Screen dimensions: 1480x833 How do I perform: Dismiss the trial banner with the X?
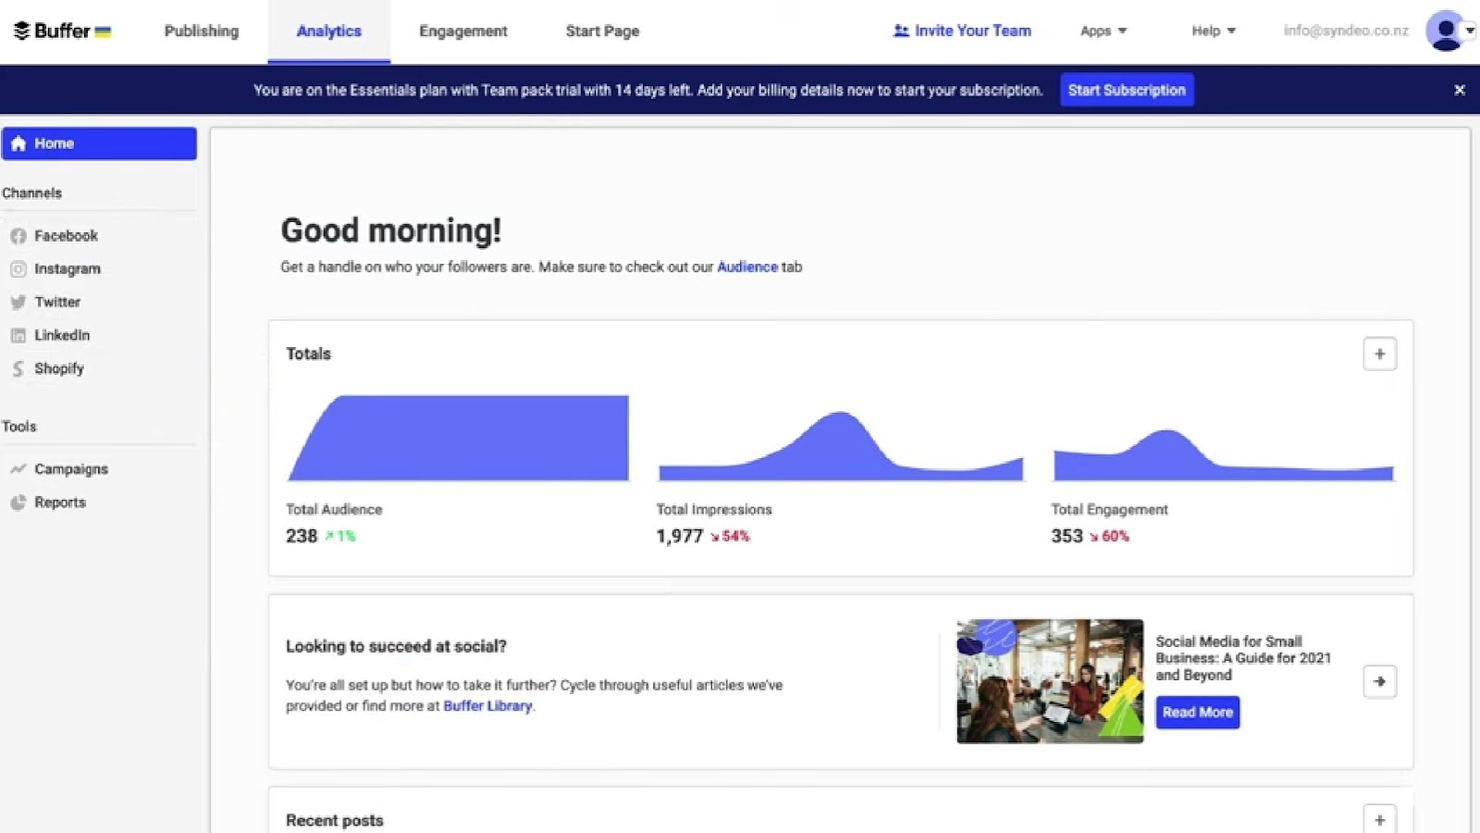(1459, 90)
